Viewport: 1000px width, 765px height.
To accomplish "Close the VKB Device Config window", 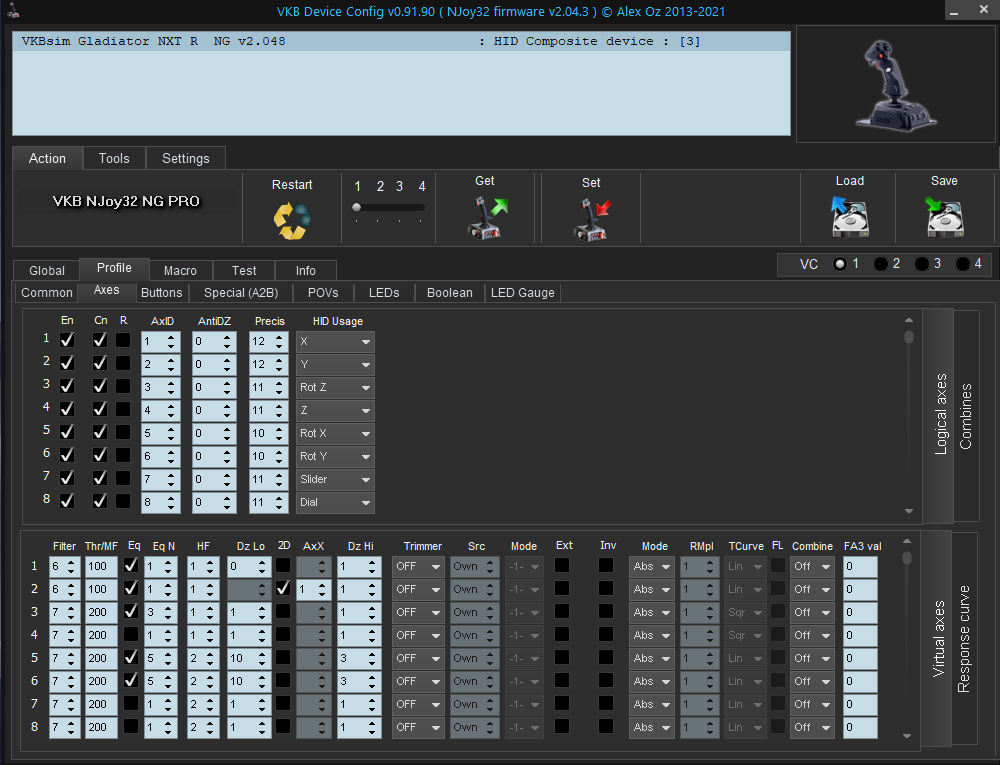I will pos(984,11).
